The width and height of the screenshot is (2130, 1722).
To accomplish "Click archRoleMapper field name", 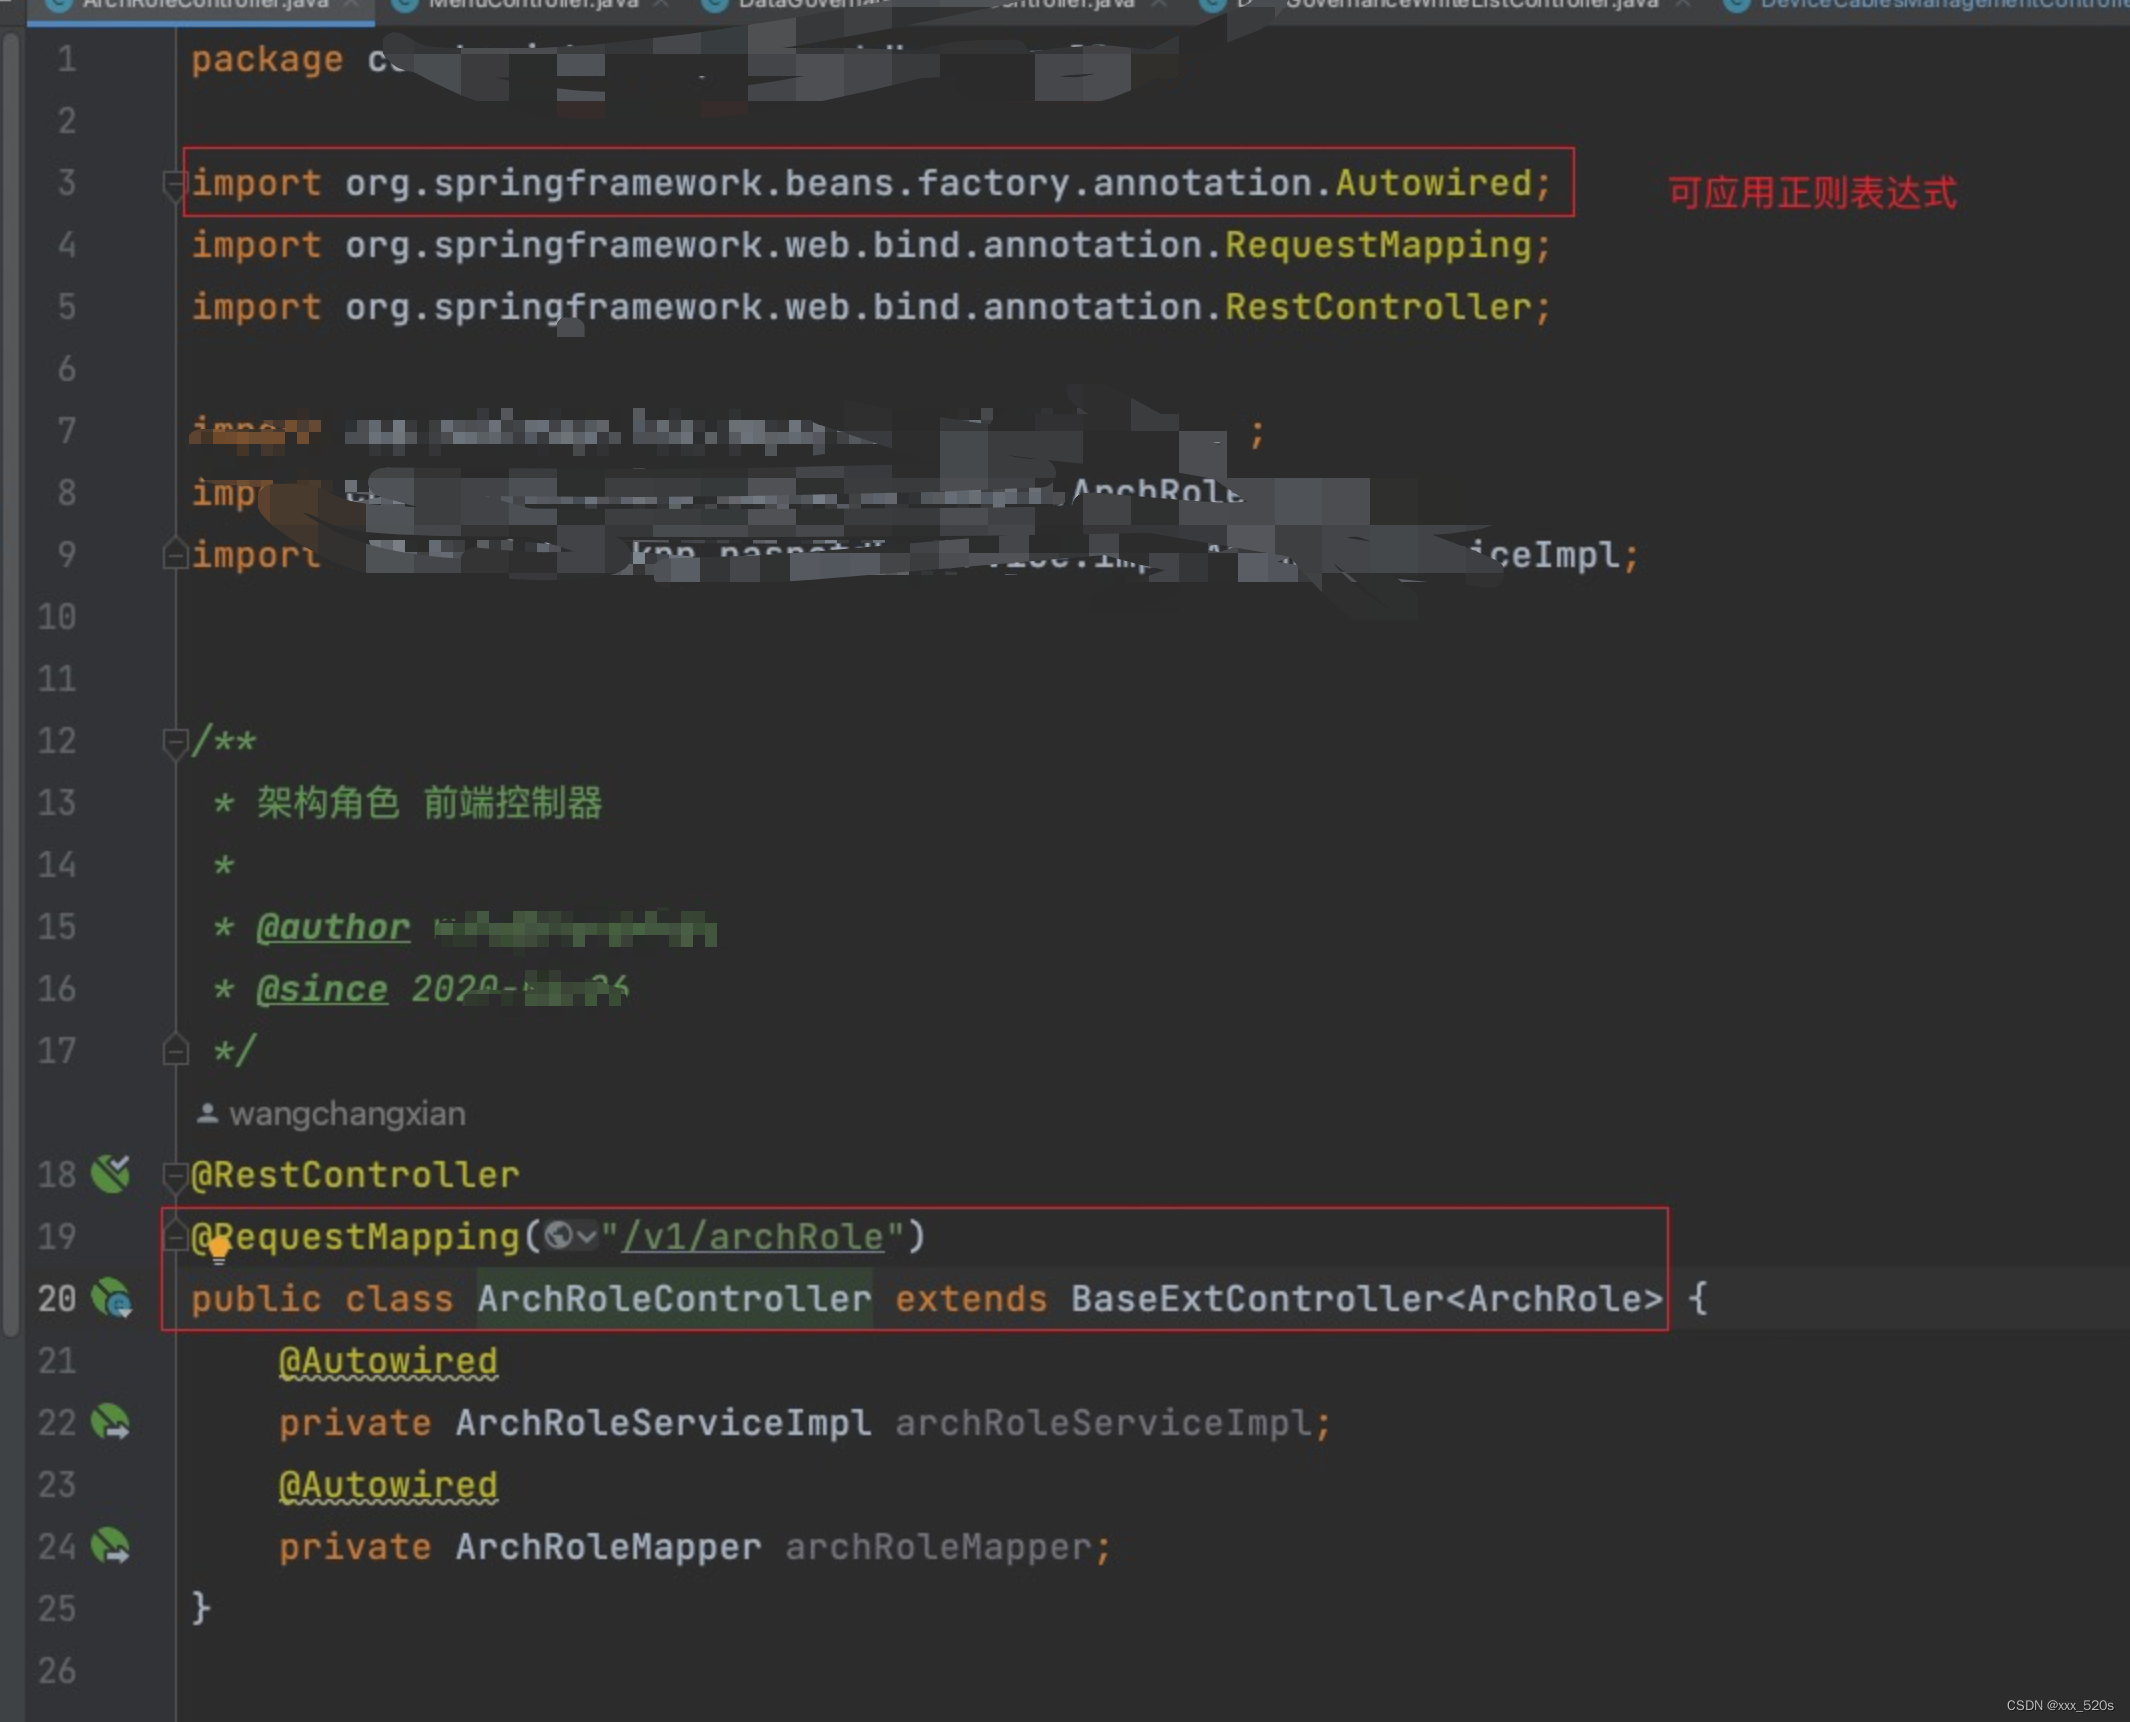I will (x=937, y=1547).
